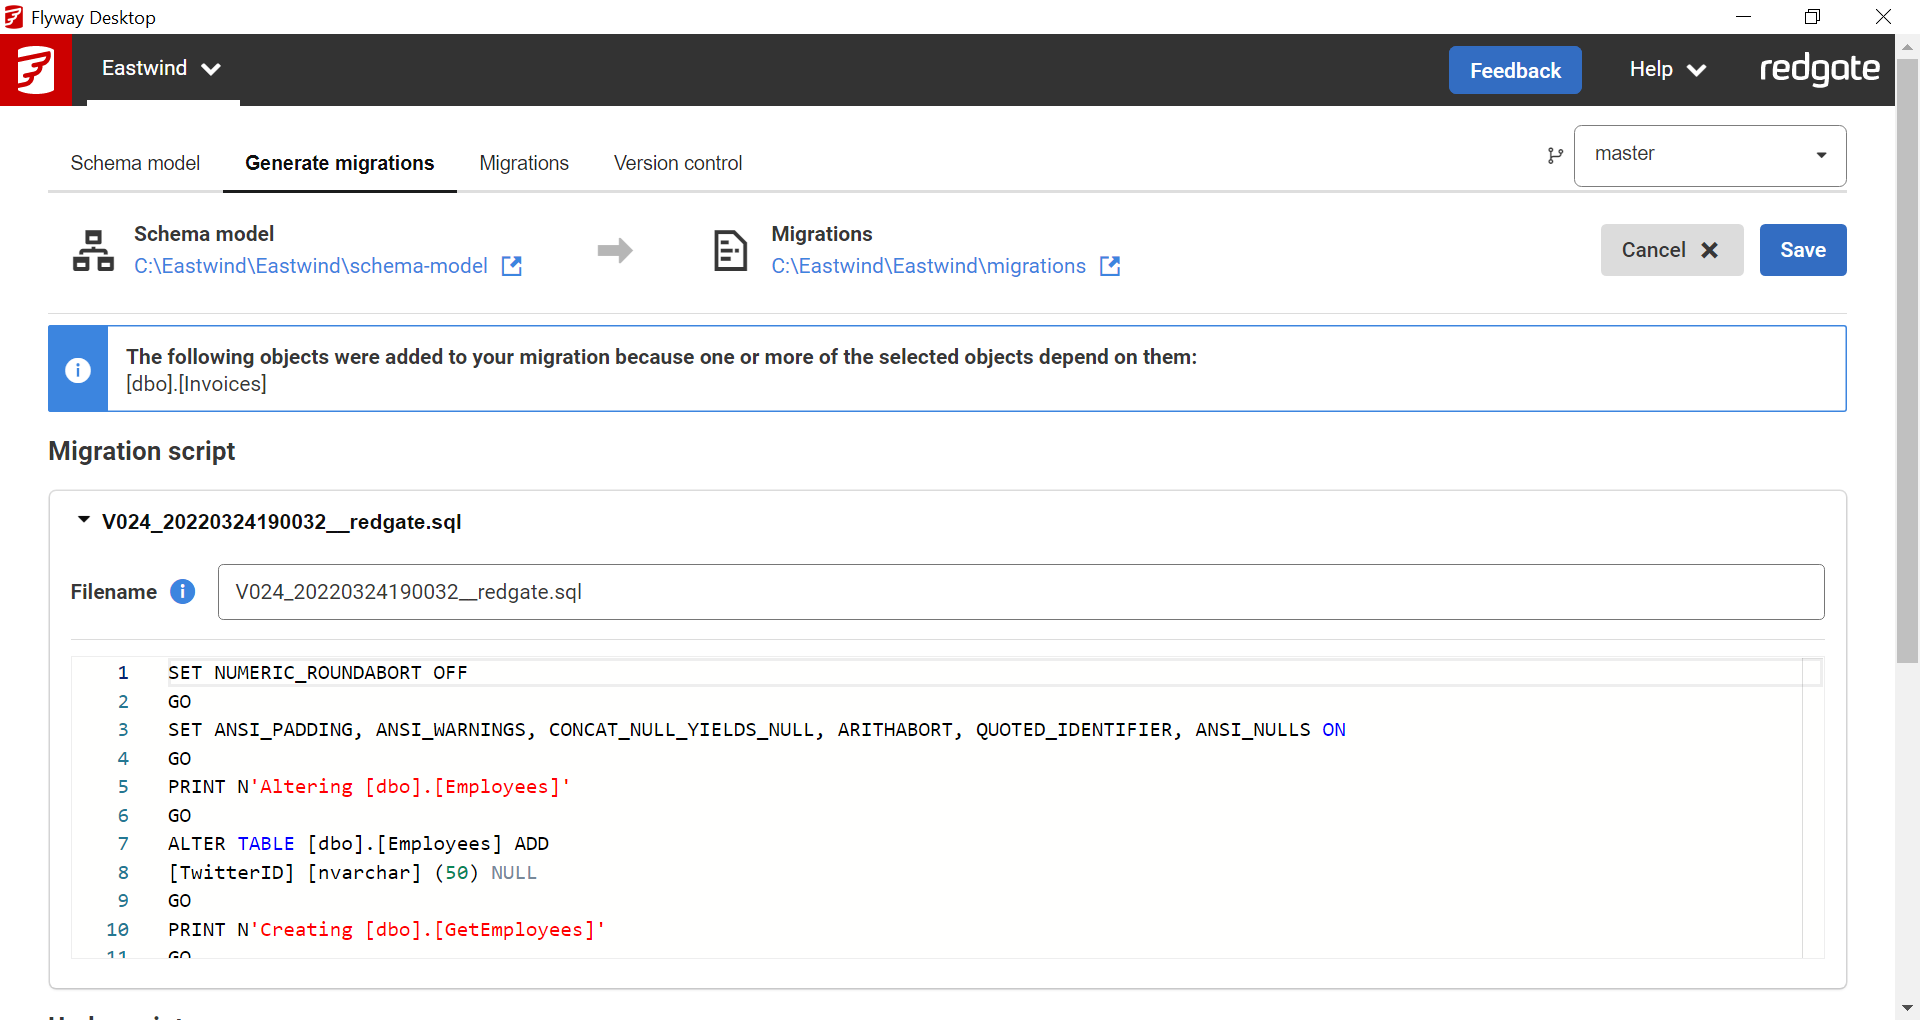Open schema-model folder external link icon
The height and width of the screenshot is (1020, 1920).
511,266
